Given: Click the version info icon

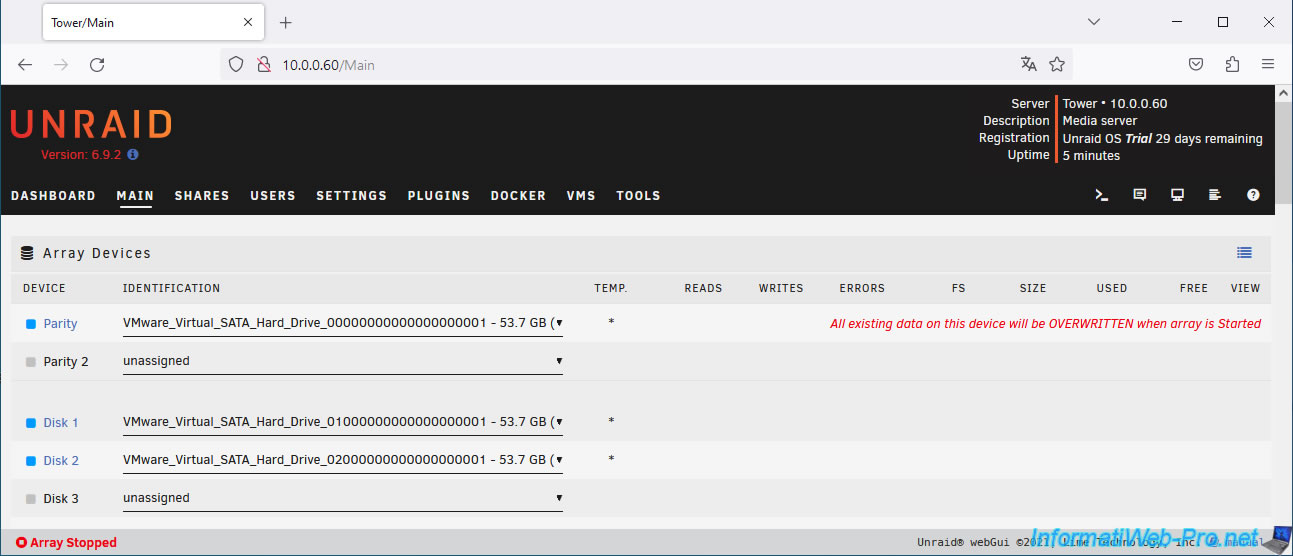Looking at the screenshot, I should click(x=133, y=155).
